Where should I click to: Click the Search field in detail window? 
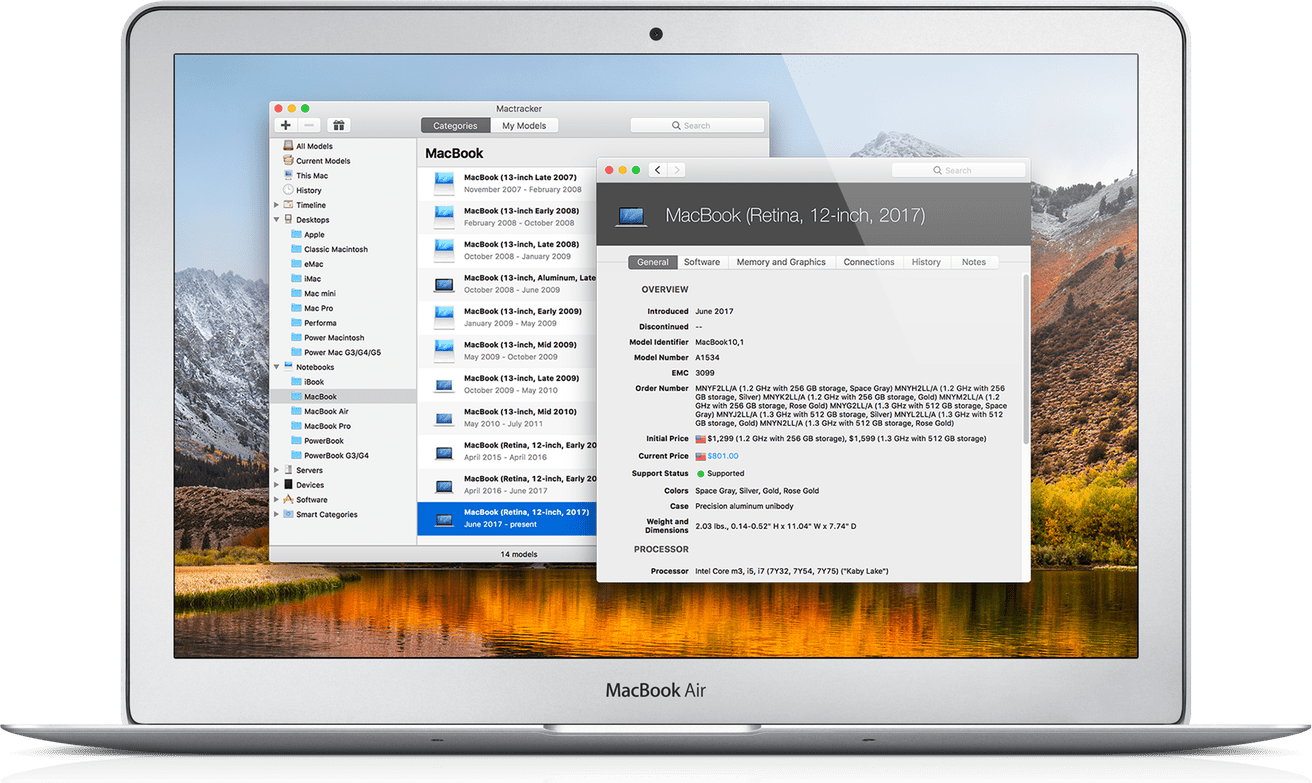click(x=958, y=170)
